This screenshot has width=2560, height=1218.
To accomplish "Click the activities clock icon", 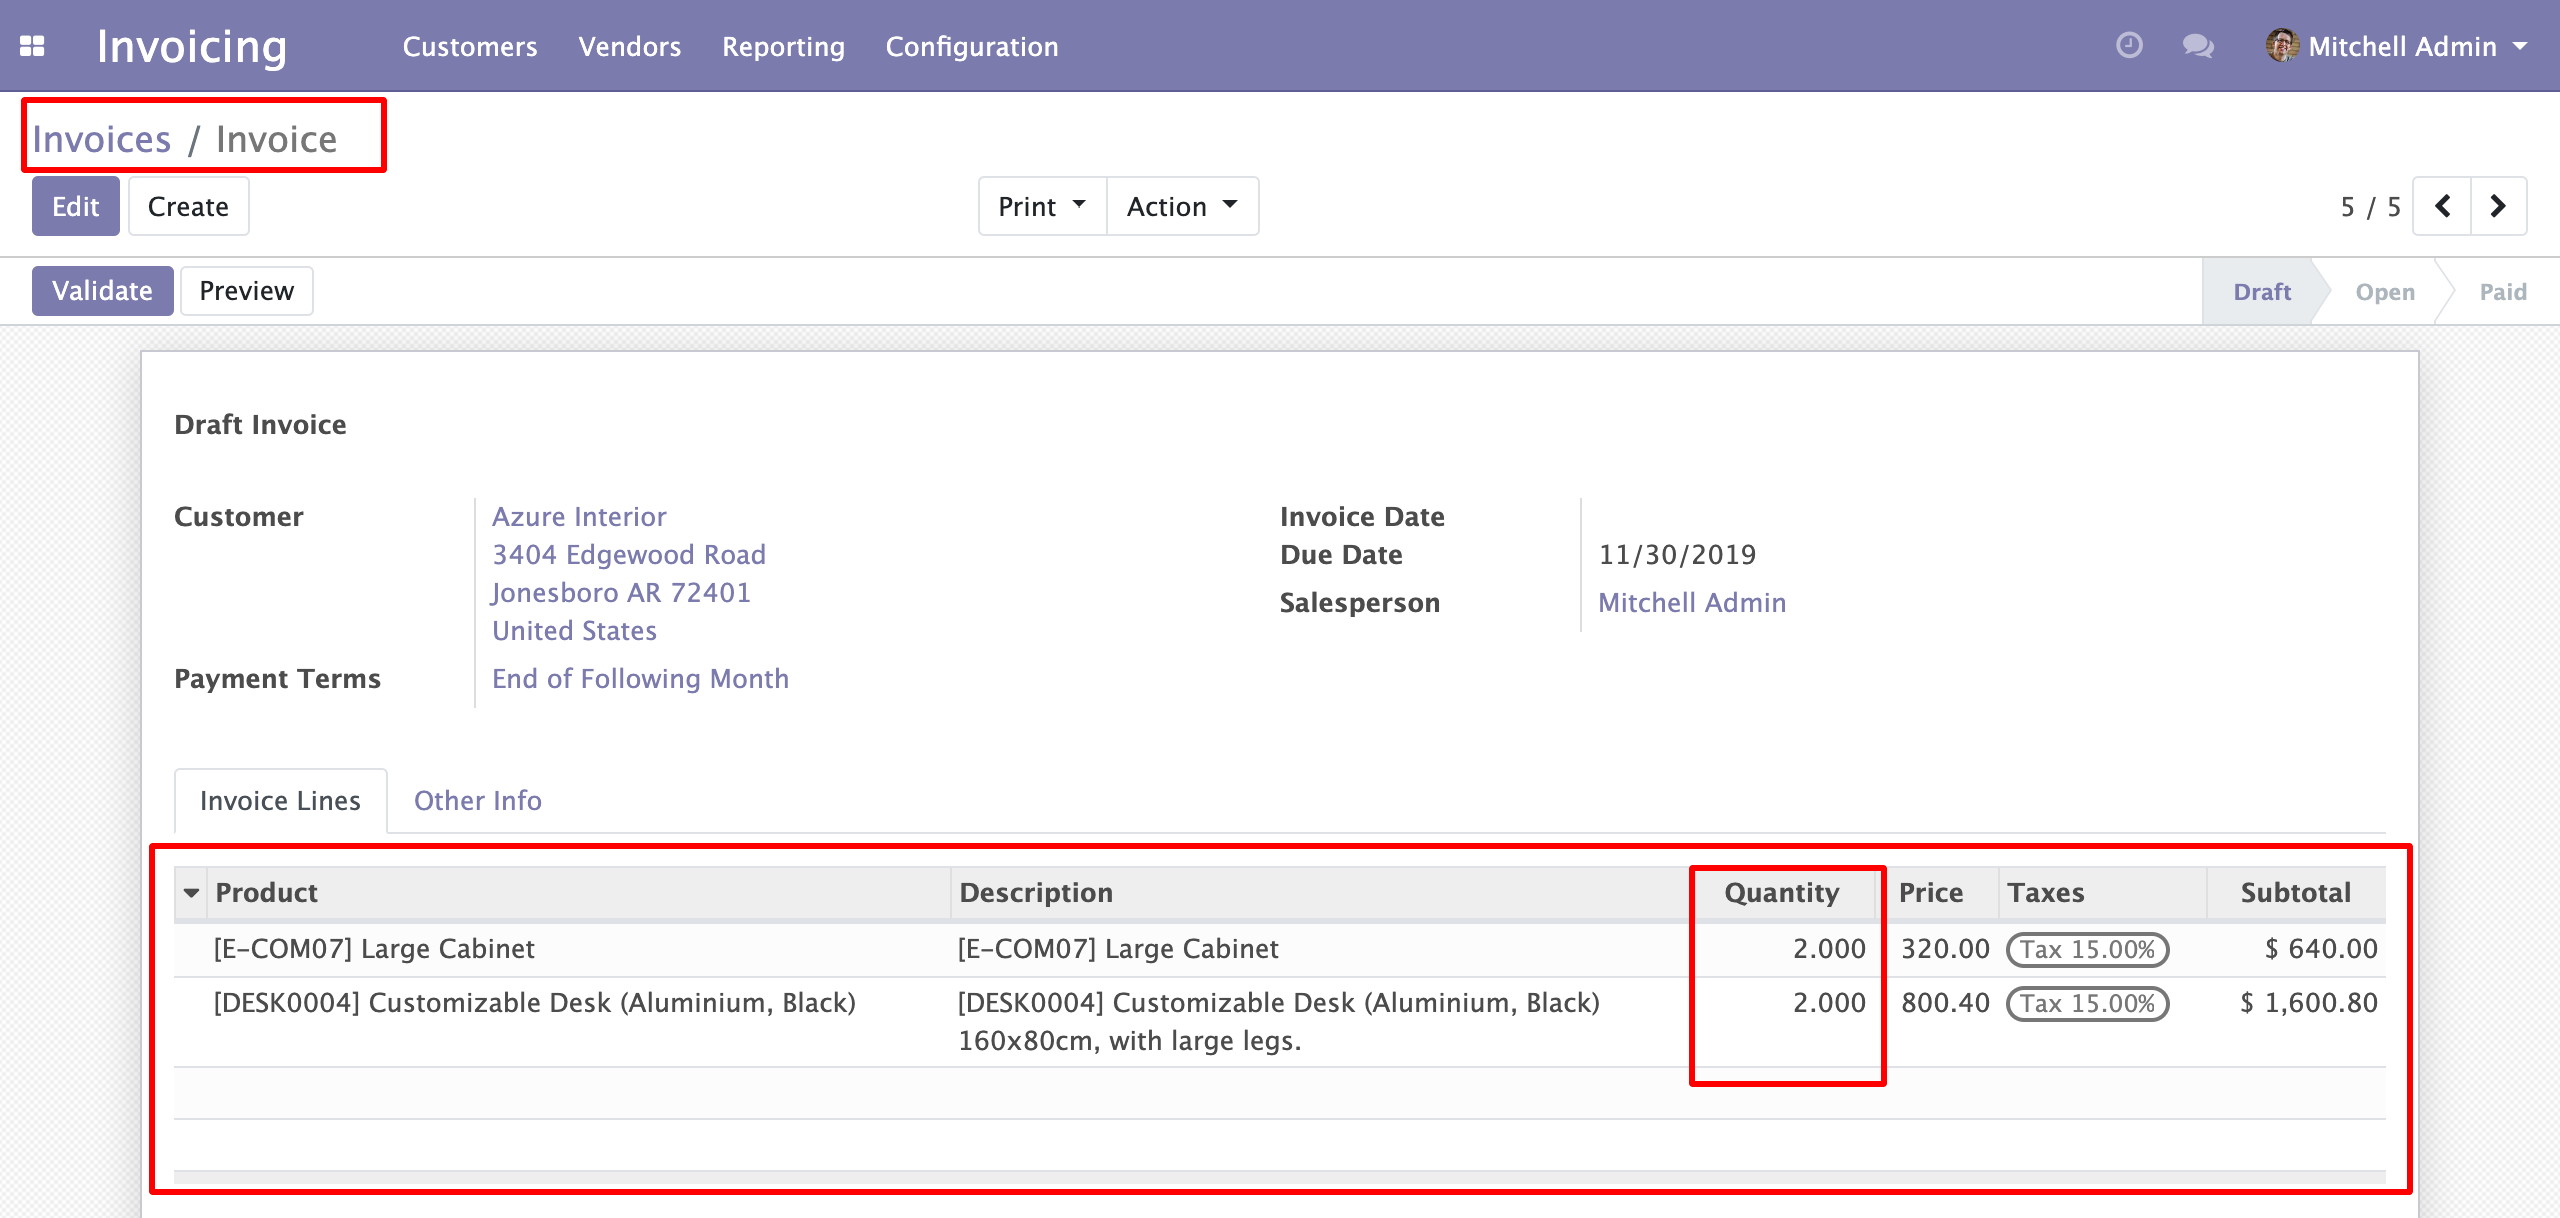I will (x=2129, y=46).
